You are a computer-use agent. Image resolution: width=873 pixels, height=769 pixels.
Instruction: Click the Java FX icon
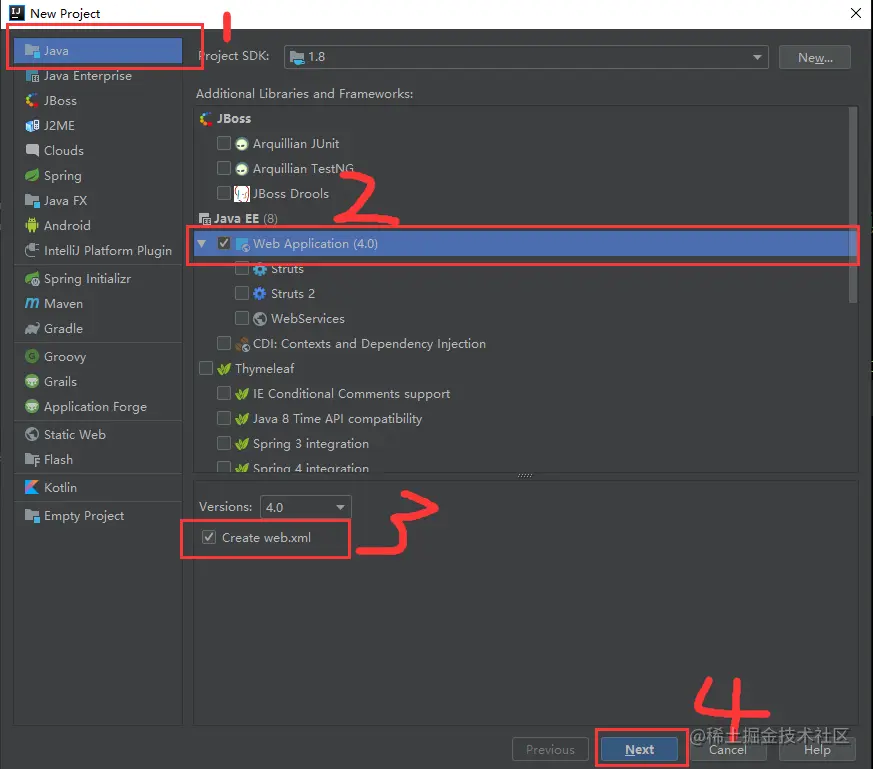[x=32, y=200]
